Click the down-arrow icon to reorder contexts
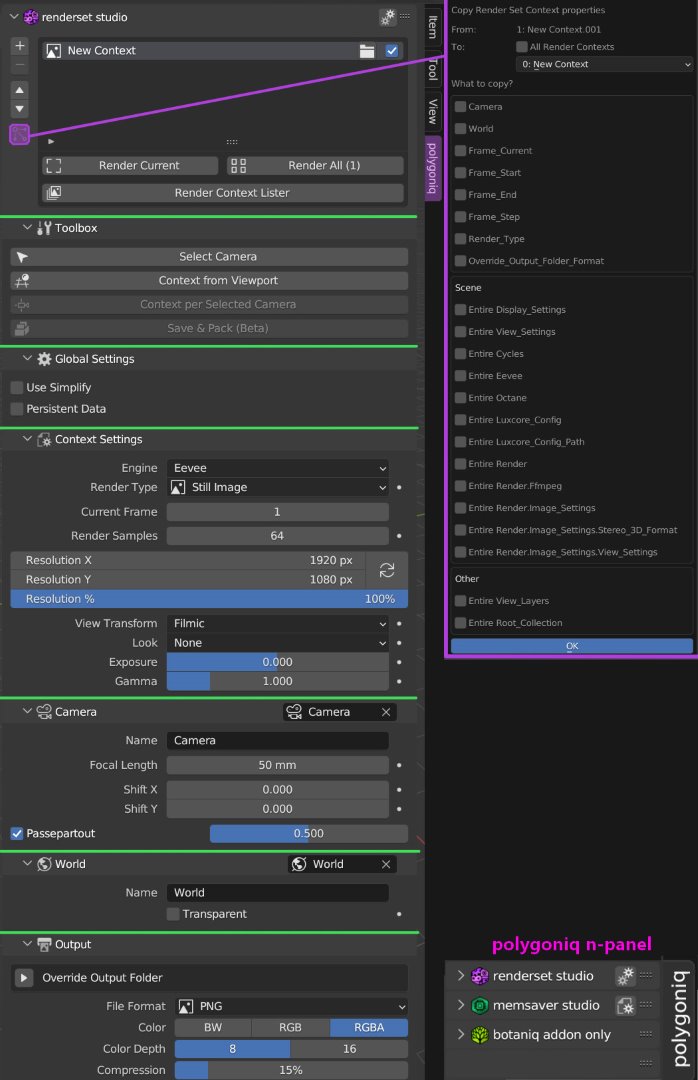 pyautogui.click(x=19, y=110)
